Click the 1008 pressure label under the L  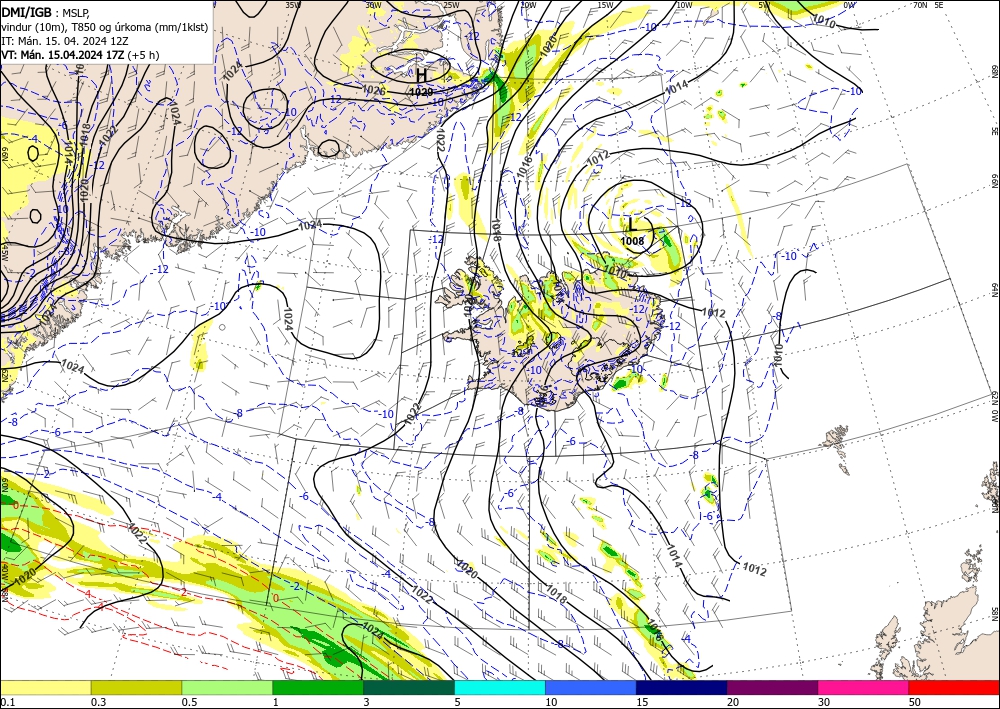(x=633, y=241)
